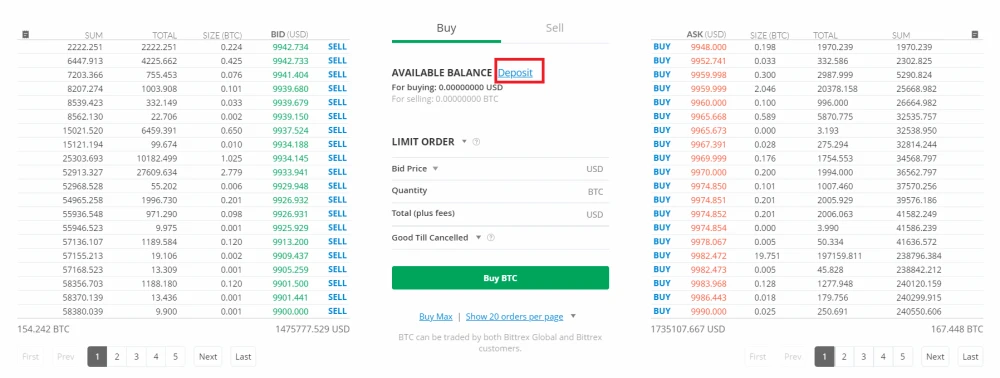The image size is (1000, 378).
Task: Go to page 3 of bids
Action: pyautogui.click(x=136, y=357)
